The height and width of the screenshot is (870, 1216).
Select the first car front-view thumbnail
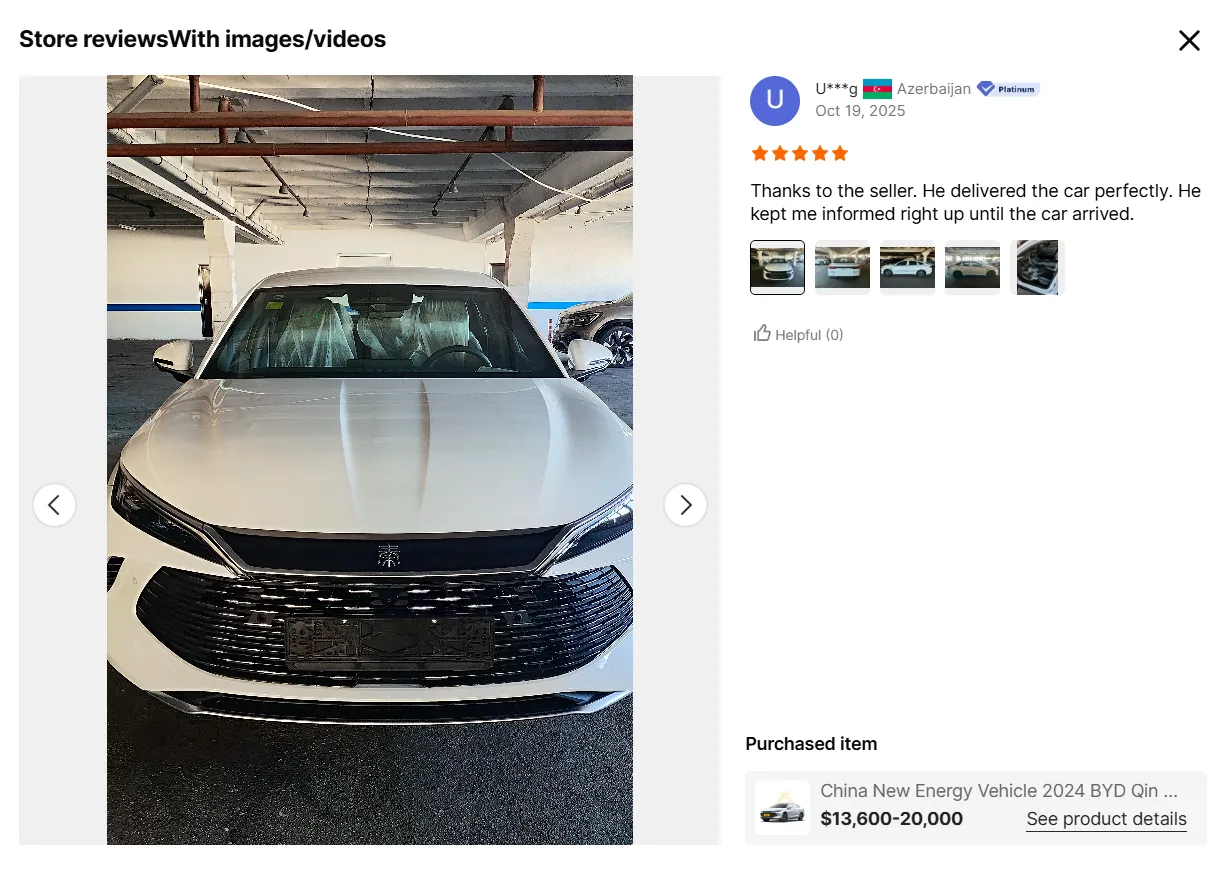(x=777, y=267)
